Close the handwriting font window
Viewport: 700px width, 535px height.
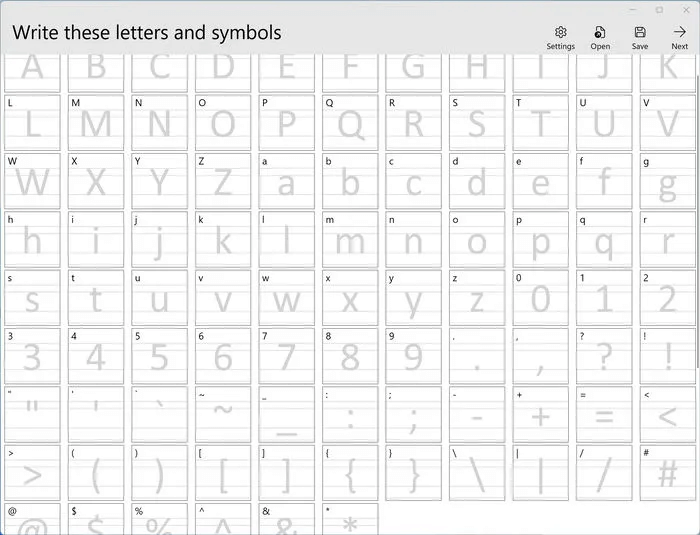[686, 9]
